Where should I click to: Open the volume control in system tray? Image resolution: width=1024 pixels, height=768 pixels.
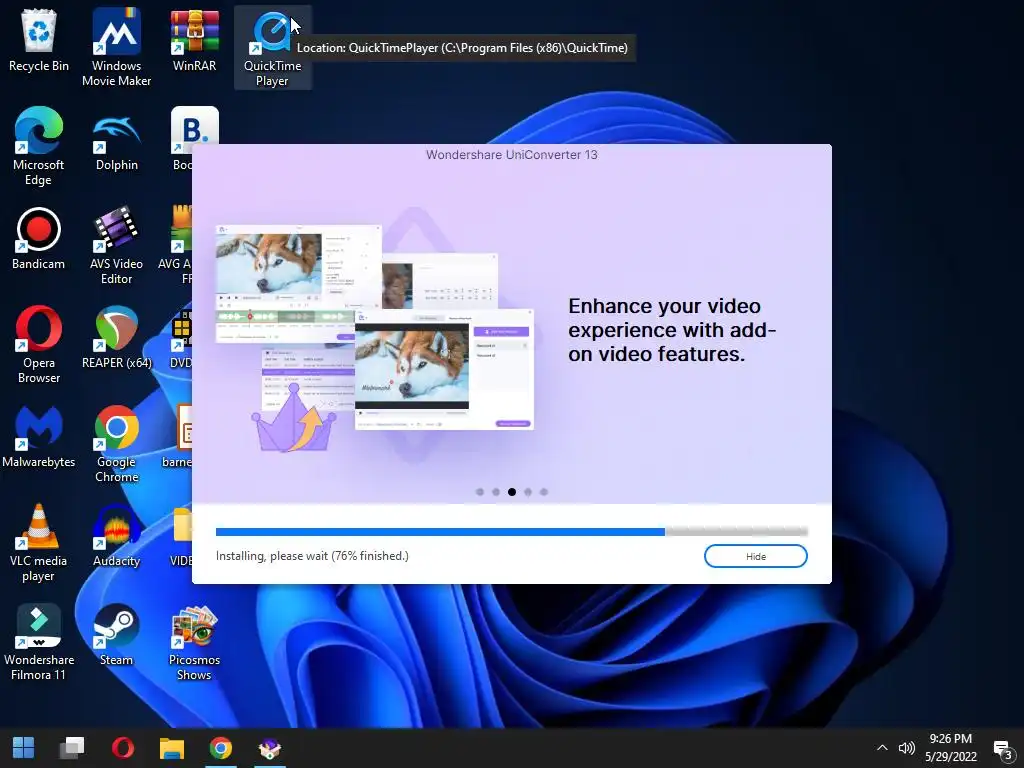coord(906,748)
